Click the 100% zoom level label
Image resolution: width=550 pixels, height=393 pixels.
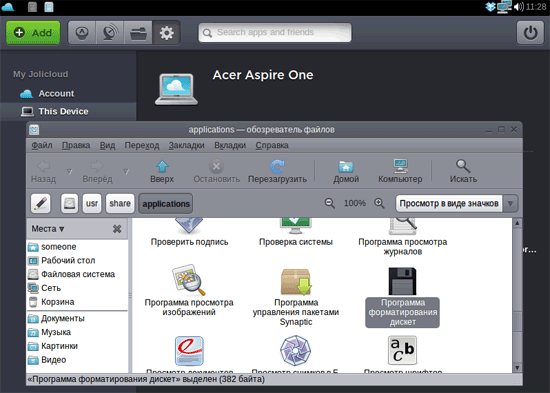click(355, 203)
